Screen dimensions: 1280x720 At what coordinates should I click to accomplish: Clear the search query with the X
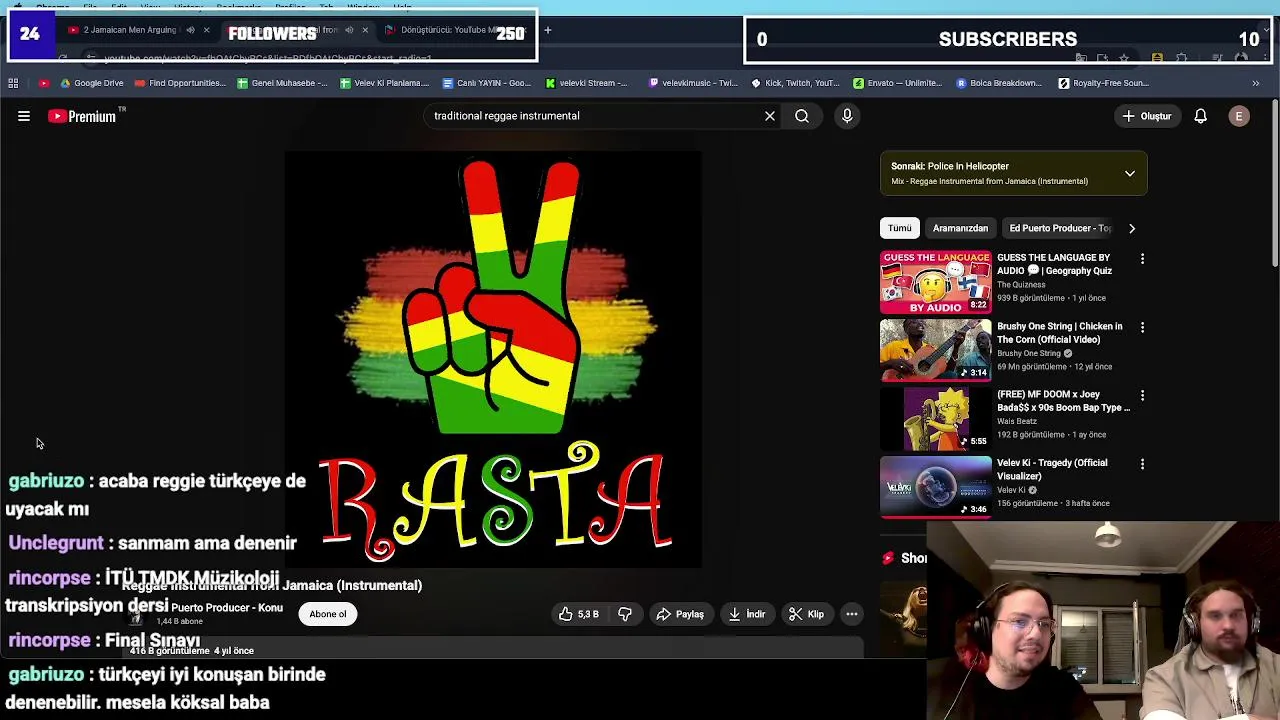click(x=770, y=116)
